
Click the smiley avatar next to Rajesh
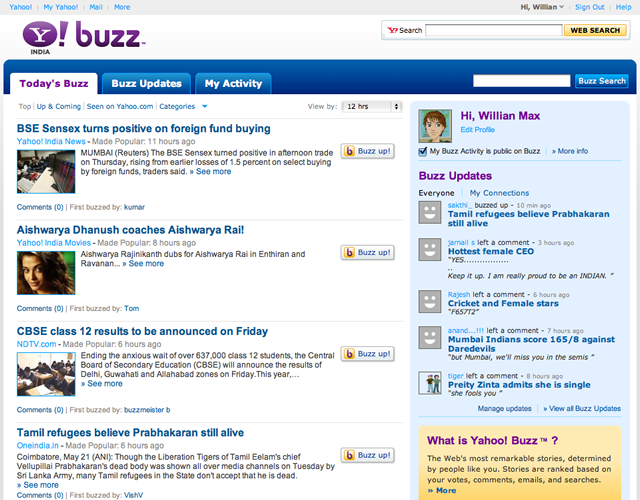(x=430, y=301)
